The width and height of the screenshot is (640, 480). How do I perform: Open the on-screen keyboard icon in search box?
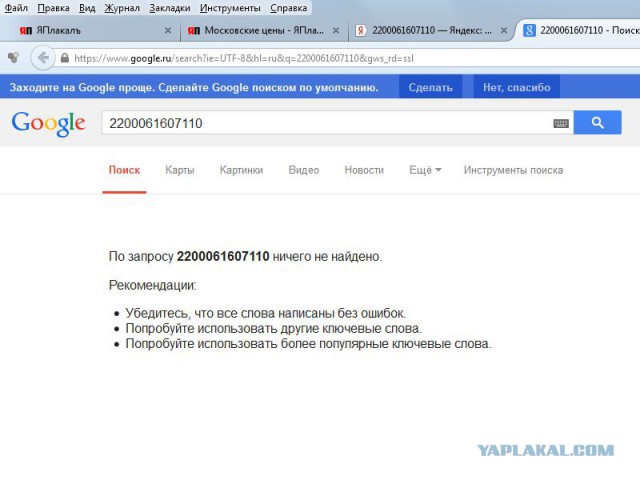point(561,123)
